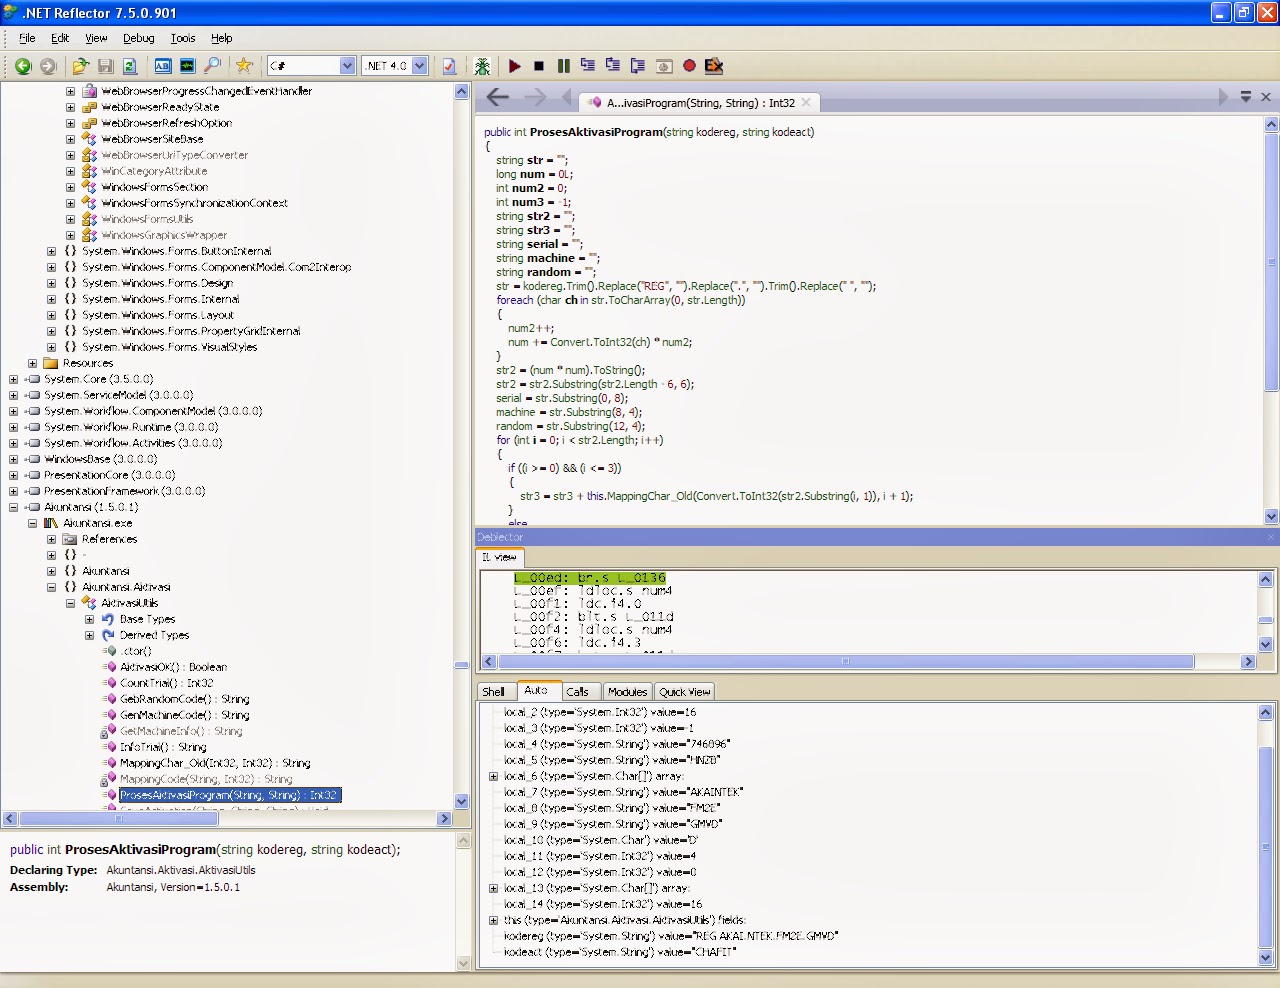Switch to the Quick View tab
The height and width of the screenshot is (988, 1280).
(x=684, y=692)
